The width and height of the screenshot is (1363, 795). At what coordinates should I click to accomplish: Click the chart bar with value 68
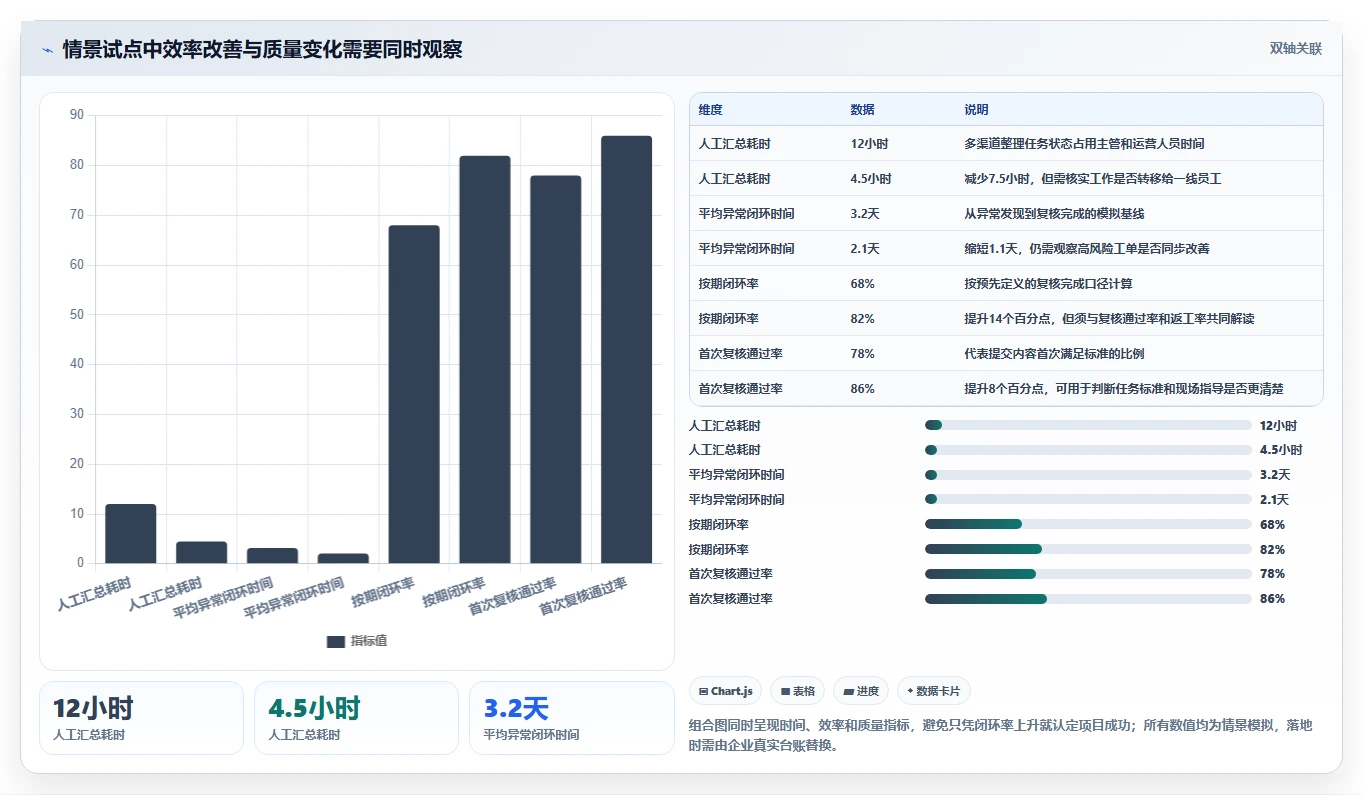414,394
